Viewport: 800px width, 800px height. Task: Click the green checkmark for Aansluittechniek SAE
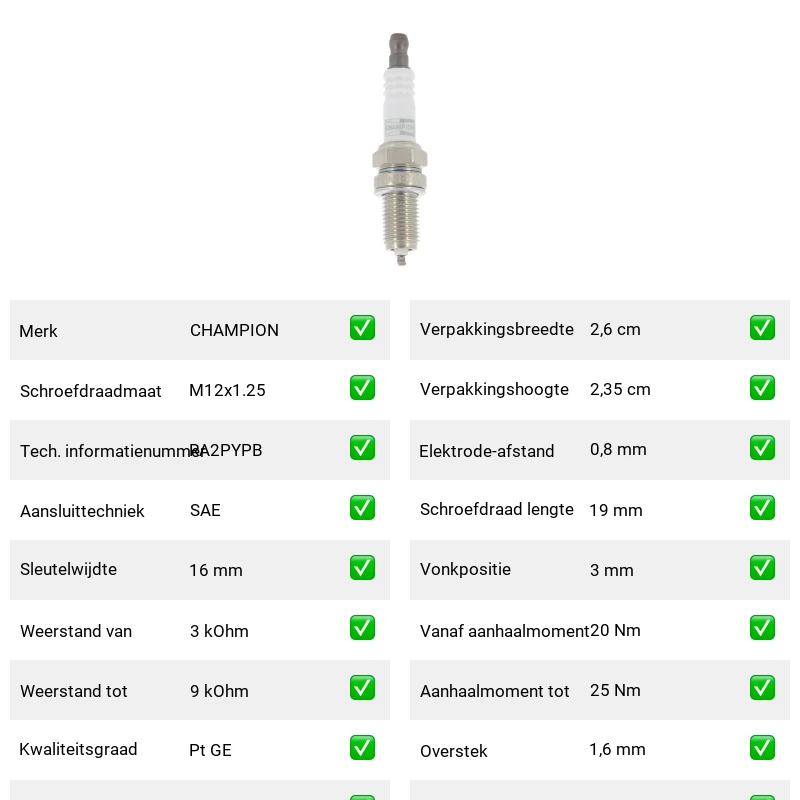[362, 508]
